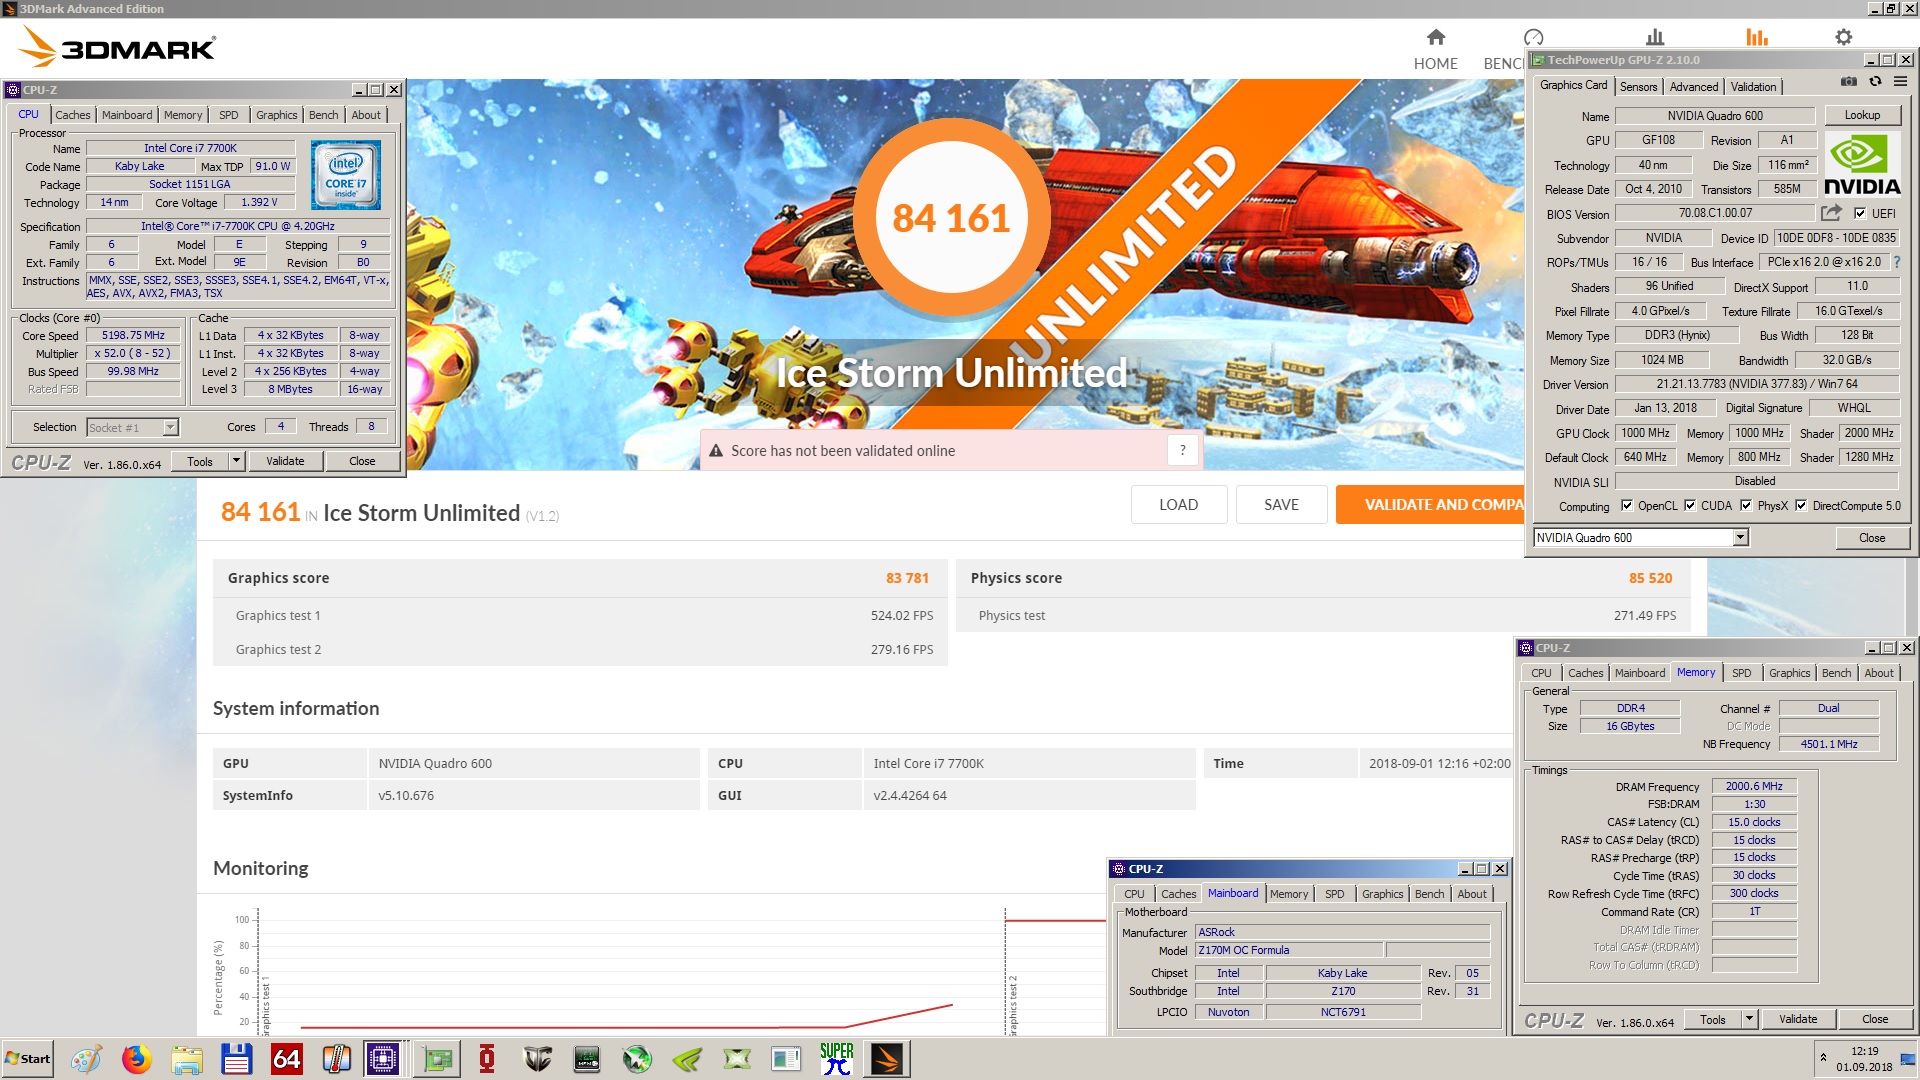Open the Graphics tab in CPU-Z CPU window
1920x1080 pixels.
[x=276, y=115]
